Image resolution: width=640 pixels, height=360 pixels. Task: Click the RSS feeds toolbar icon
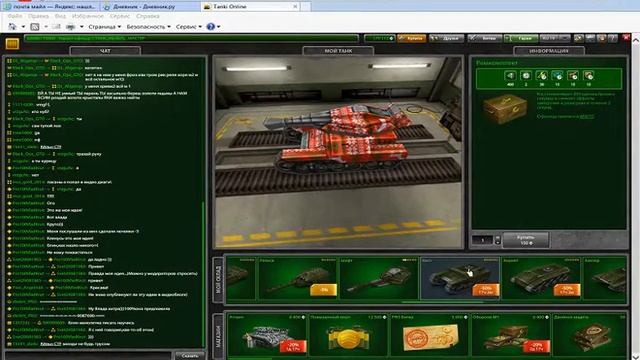tap(35, 27)
